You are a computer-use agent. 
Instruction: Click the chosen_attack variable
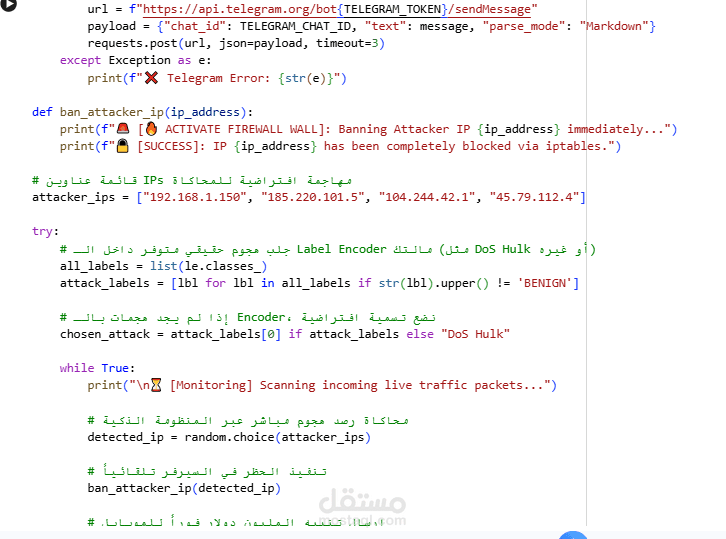point(105,334)
